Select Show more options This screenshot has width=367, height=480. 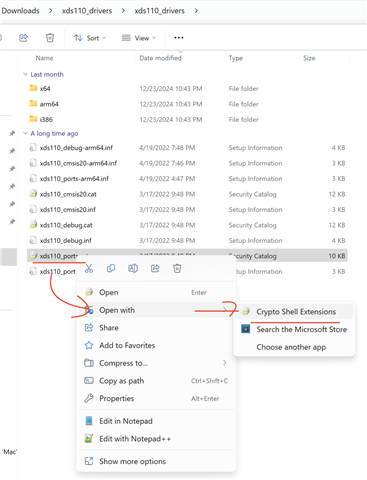coord(156,461)
